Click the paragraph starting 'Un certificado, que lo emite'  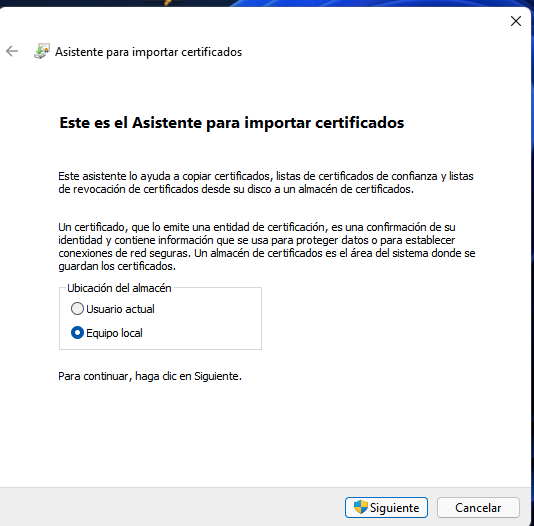(267, 246)
